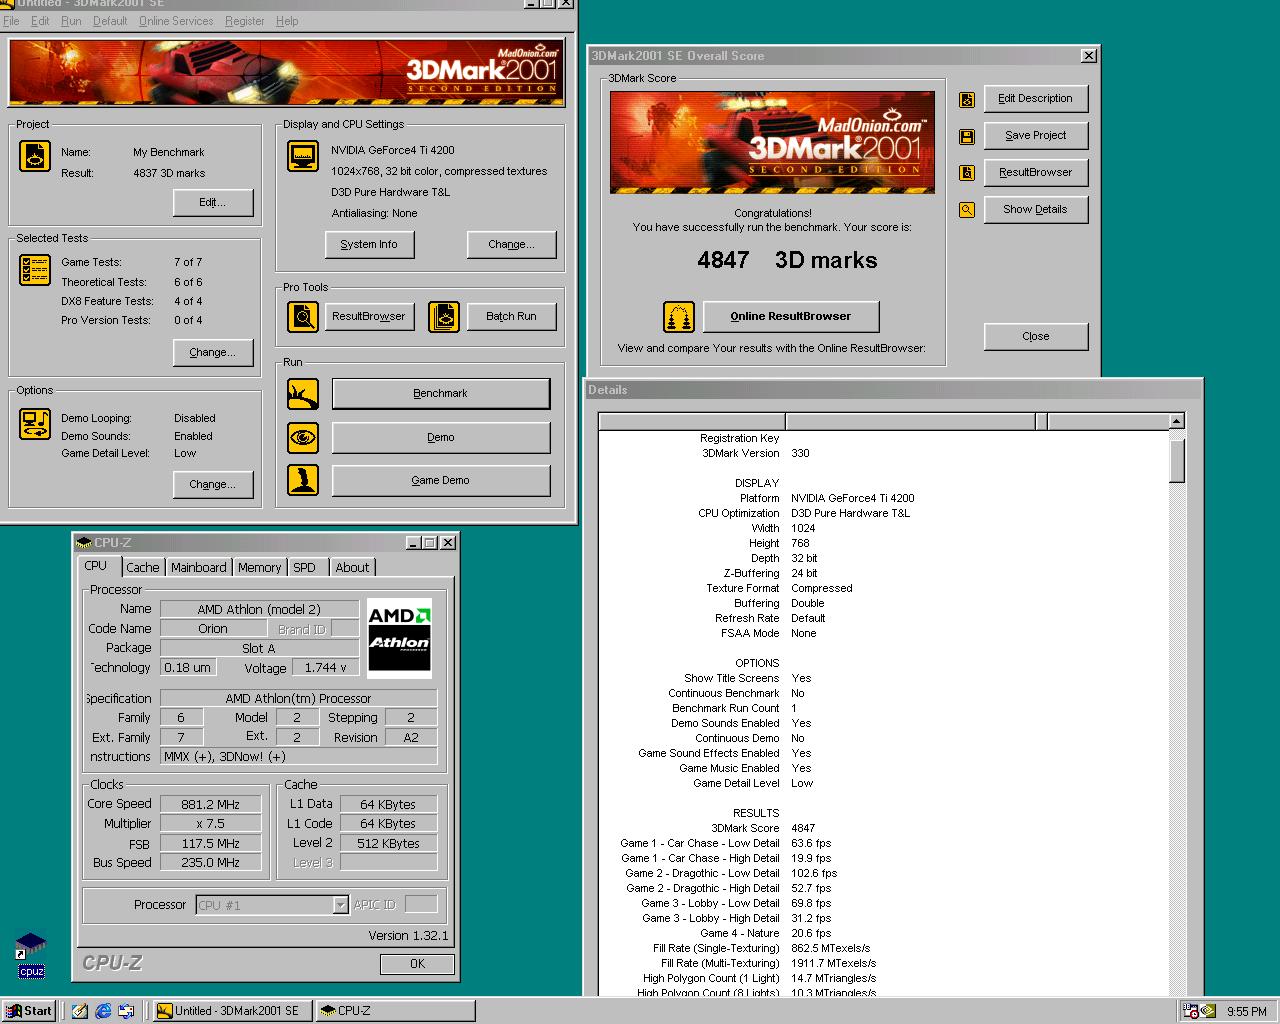Screen dimensions: 1280x1024
Task: Switch to the SPD tab in CPU-Z
Action: click(305, 568)
